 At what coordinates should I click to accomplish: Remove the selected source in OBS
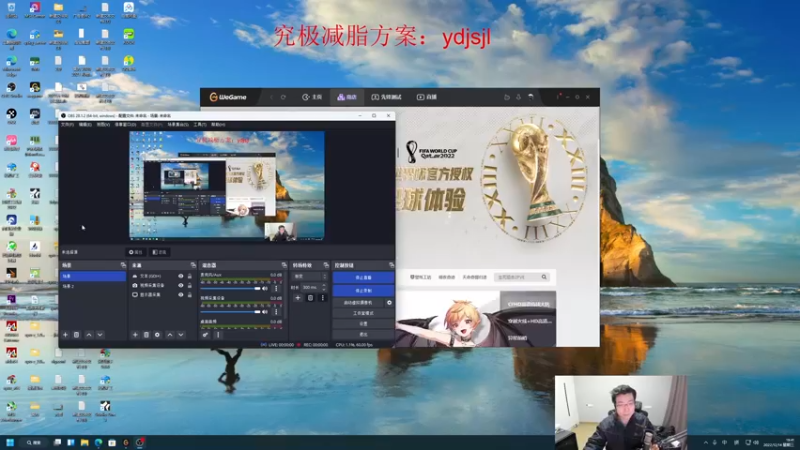click(146, 335)
